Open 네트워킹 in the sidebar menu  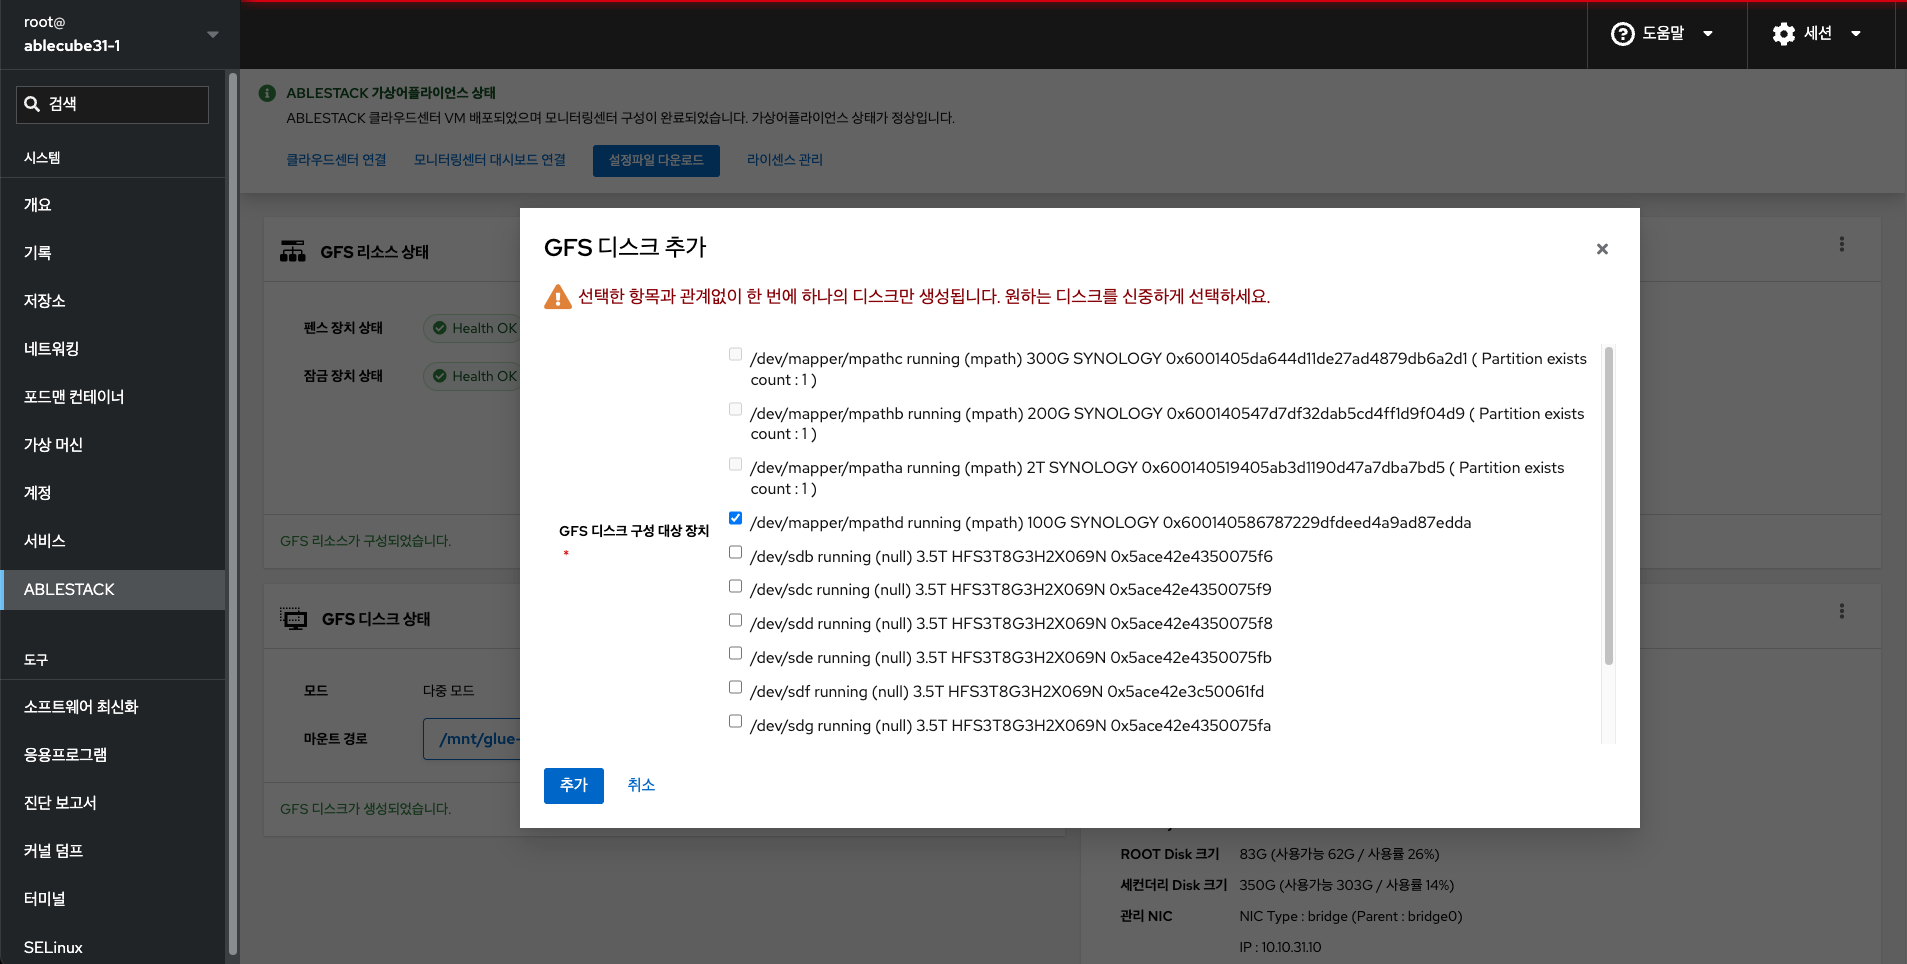tap(52, 349)
